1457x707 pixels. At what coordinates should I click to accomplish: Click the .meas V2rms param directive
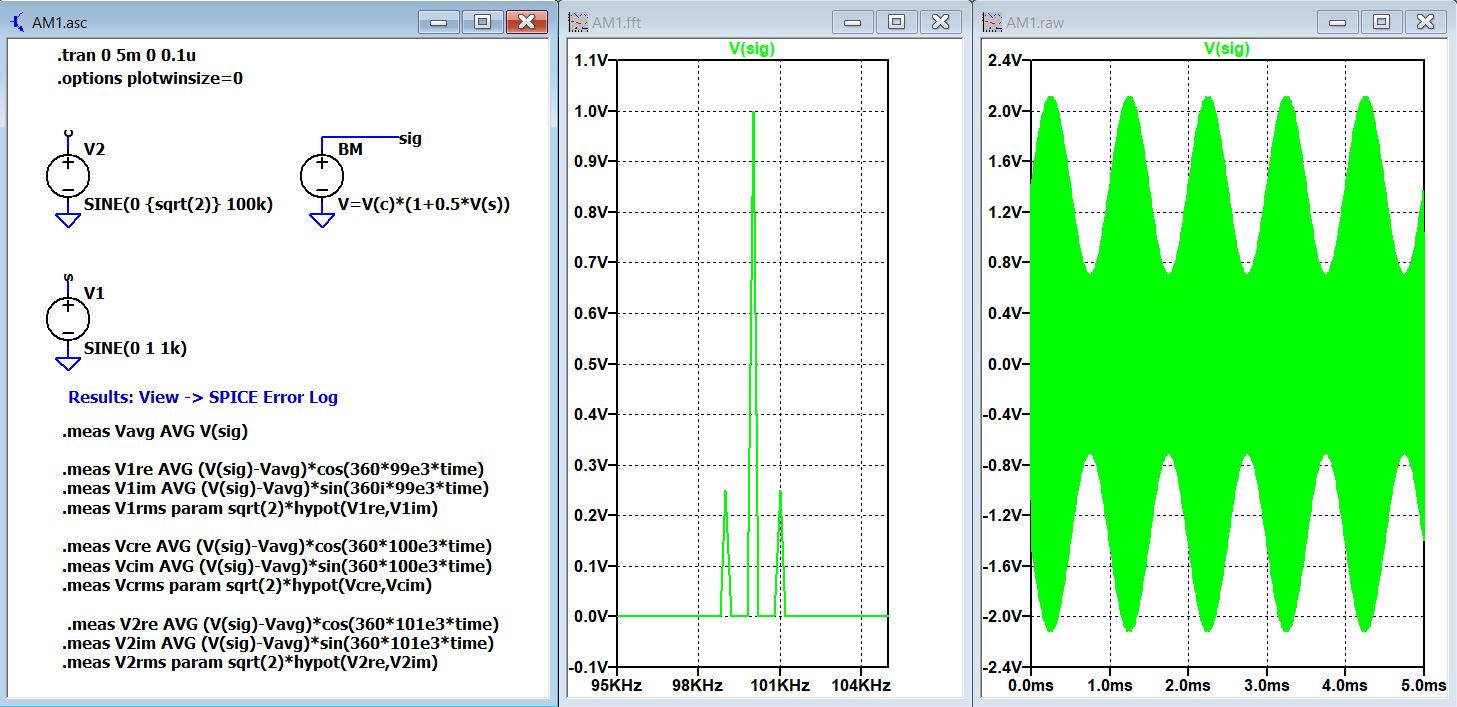click(x=250, y=662)
